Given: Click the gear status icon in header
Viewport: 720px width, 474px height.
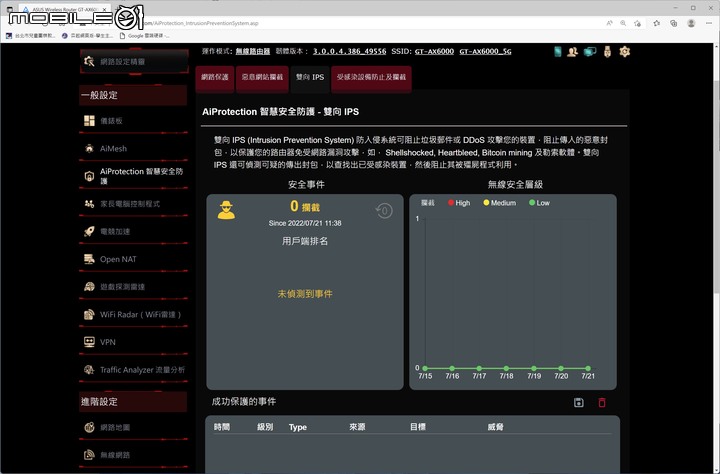Looking at the screenshot, I should (624, 51).
